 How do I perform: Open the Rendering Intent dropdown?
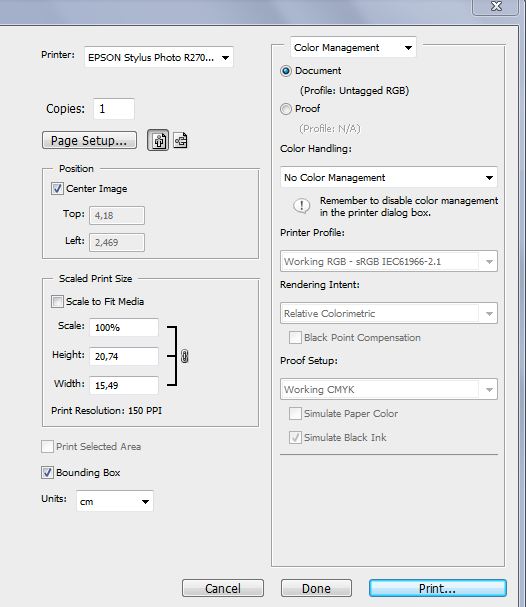pyautogui.click(x=389, y=313)
